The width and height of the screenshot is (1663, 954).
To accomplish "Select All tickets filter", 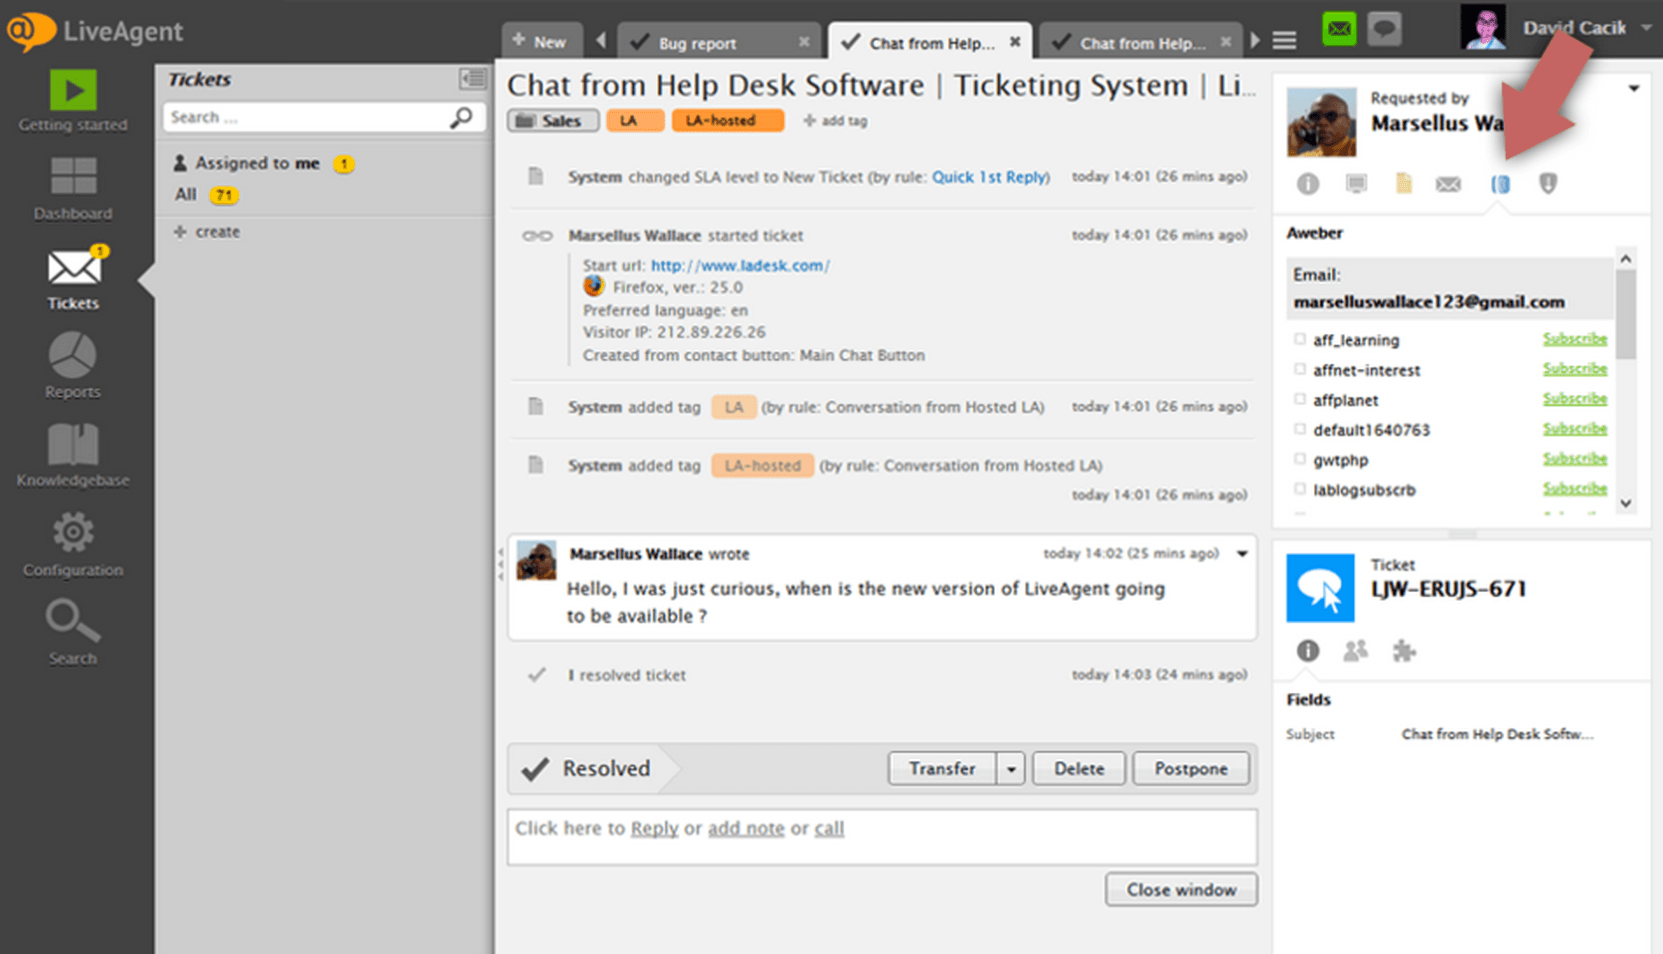I will pos(186,194).
